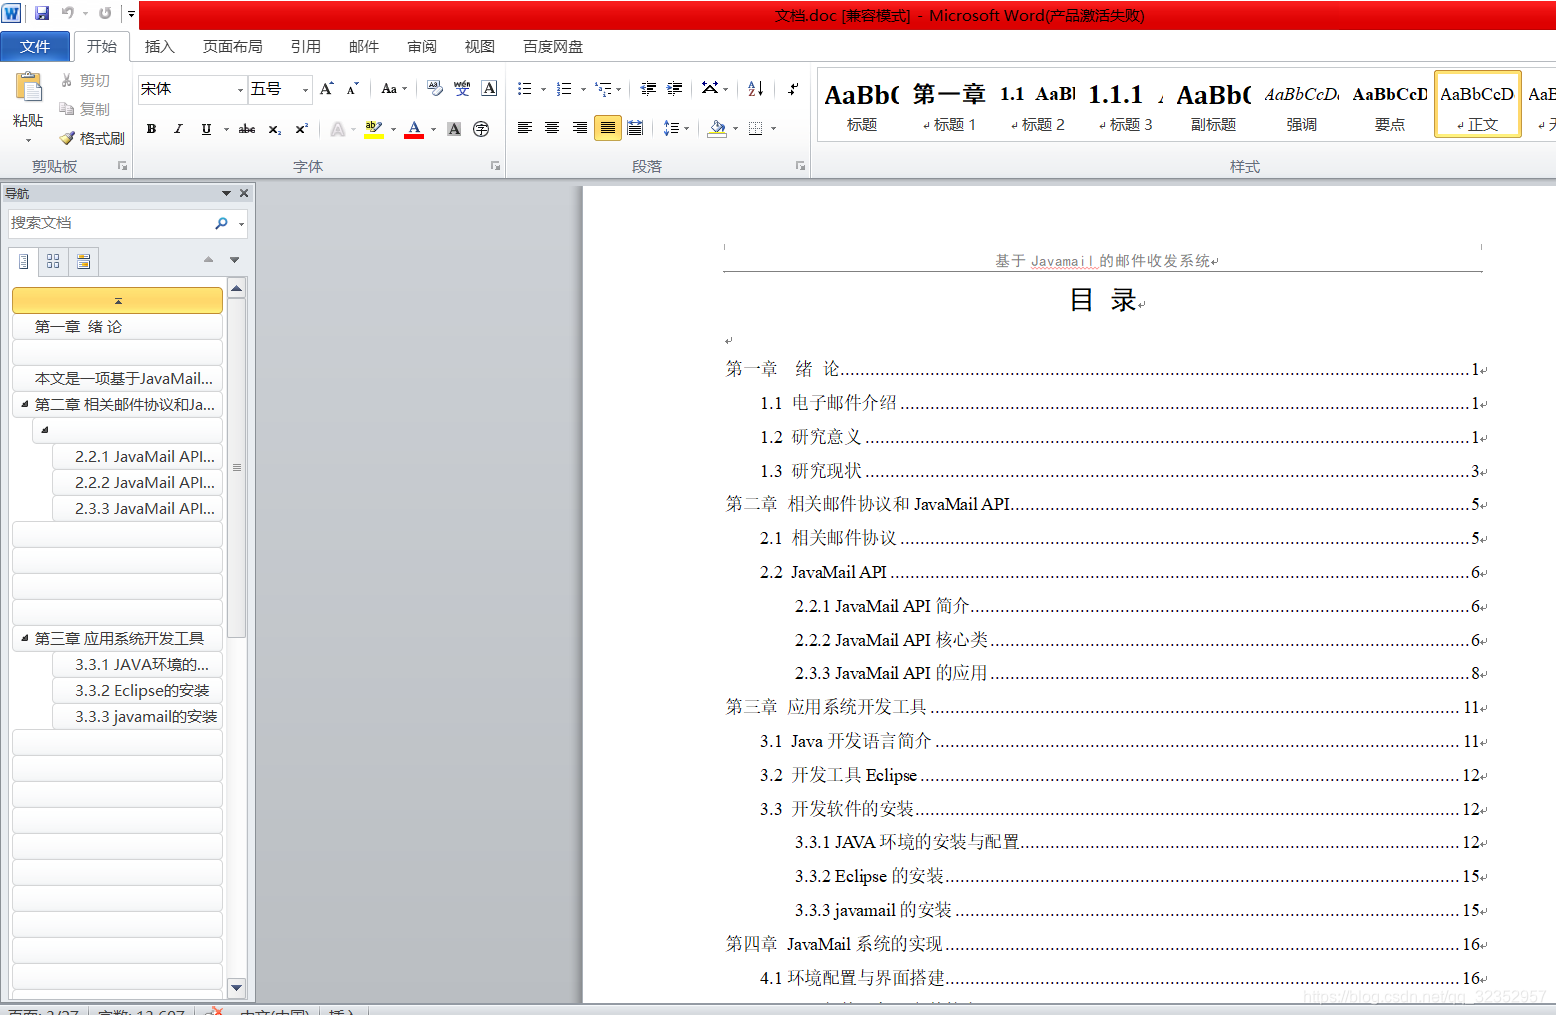Open the 文件 (File) tab

[35, 46]
